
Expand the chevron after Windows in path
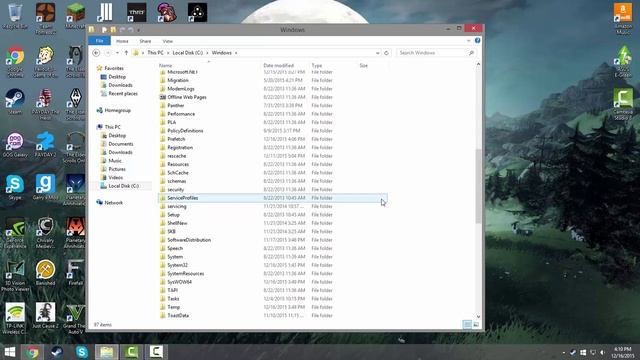236,53
